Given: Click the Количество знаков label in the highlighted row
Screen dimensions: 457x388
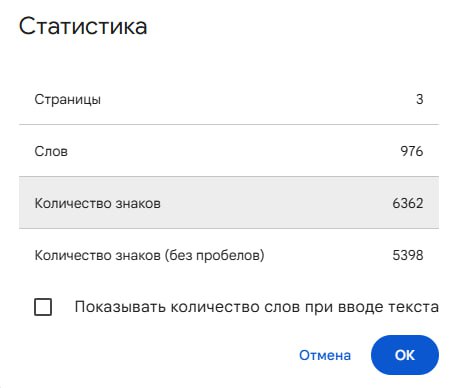Looking at the screenshot, I should click(98, 203).
